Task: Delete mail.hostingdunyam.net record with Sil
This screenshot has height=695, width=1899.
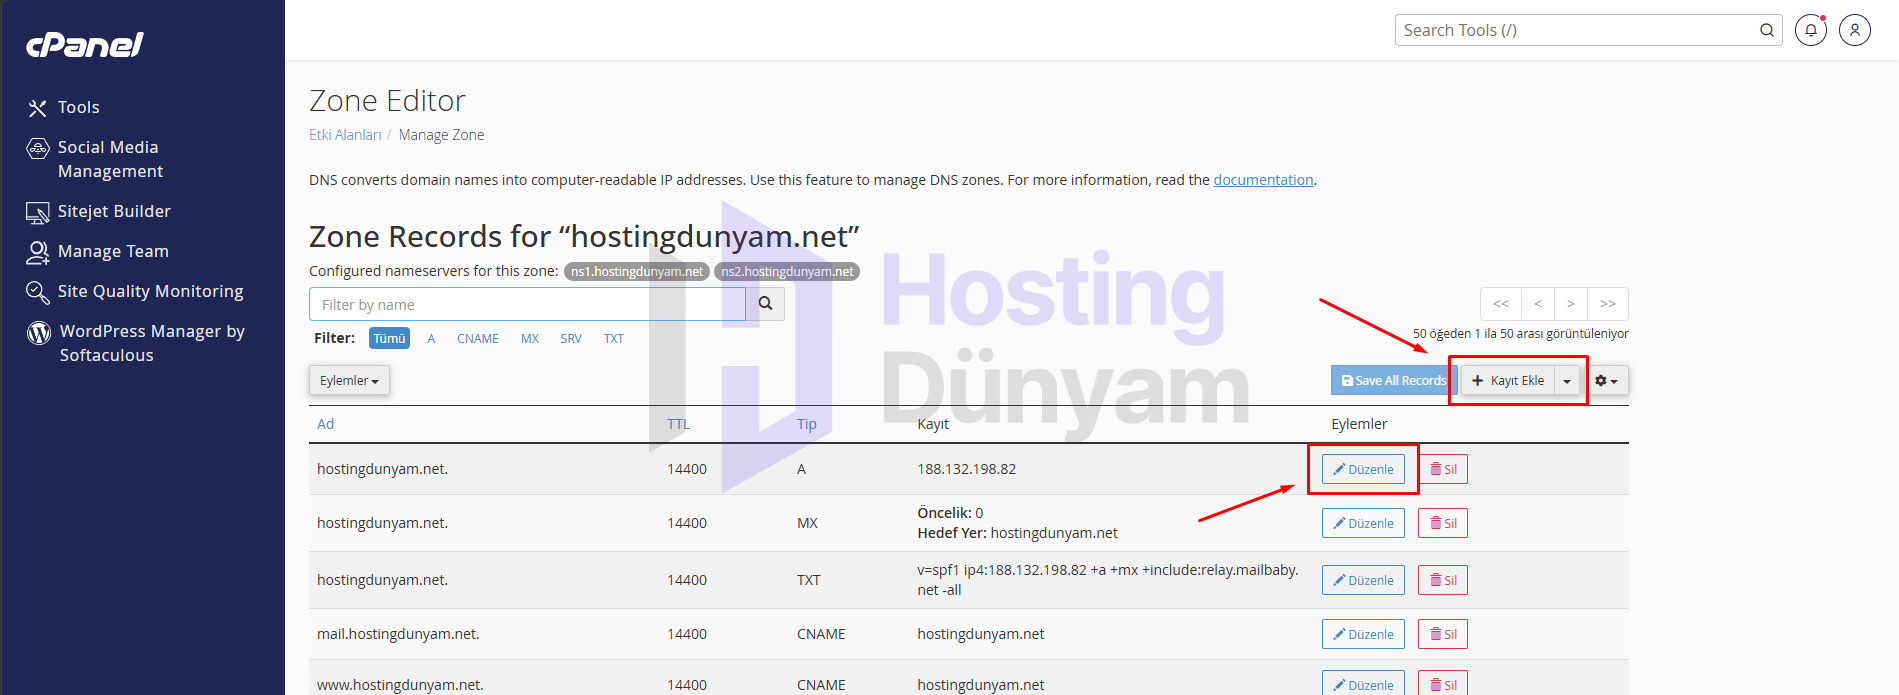Action: click(x=1443, y=634)
